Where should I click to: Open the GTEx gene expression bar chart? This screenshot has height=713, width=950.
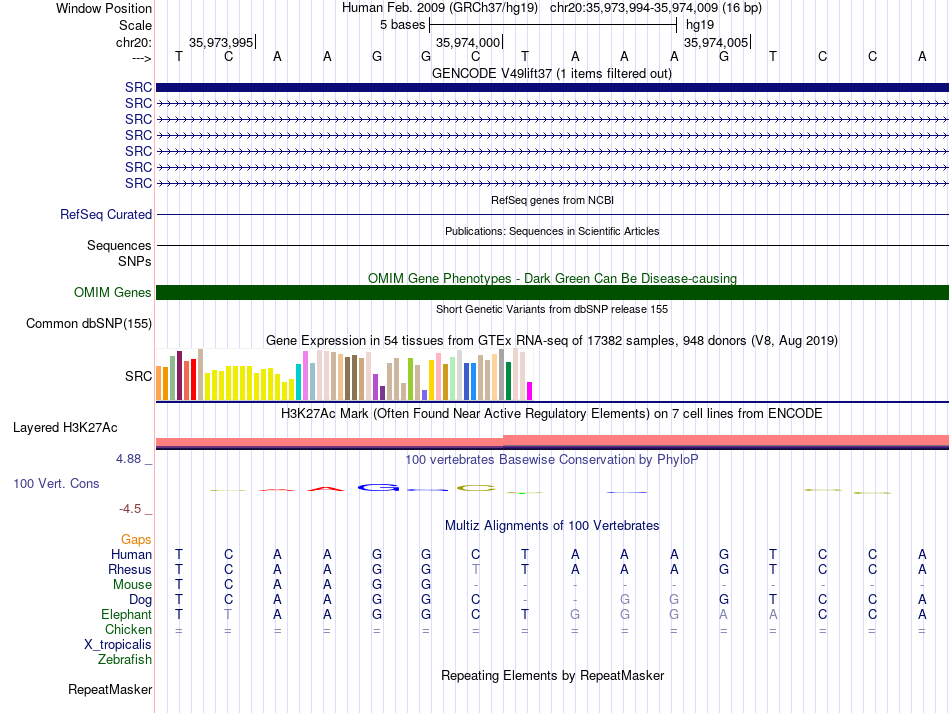coord(344,374)
